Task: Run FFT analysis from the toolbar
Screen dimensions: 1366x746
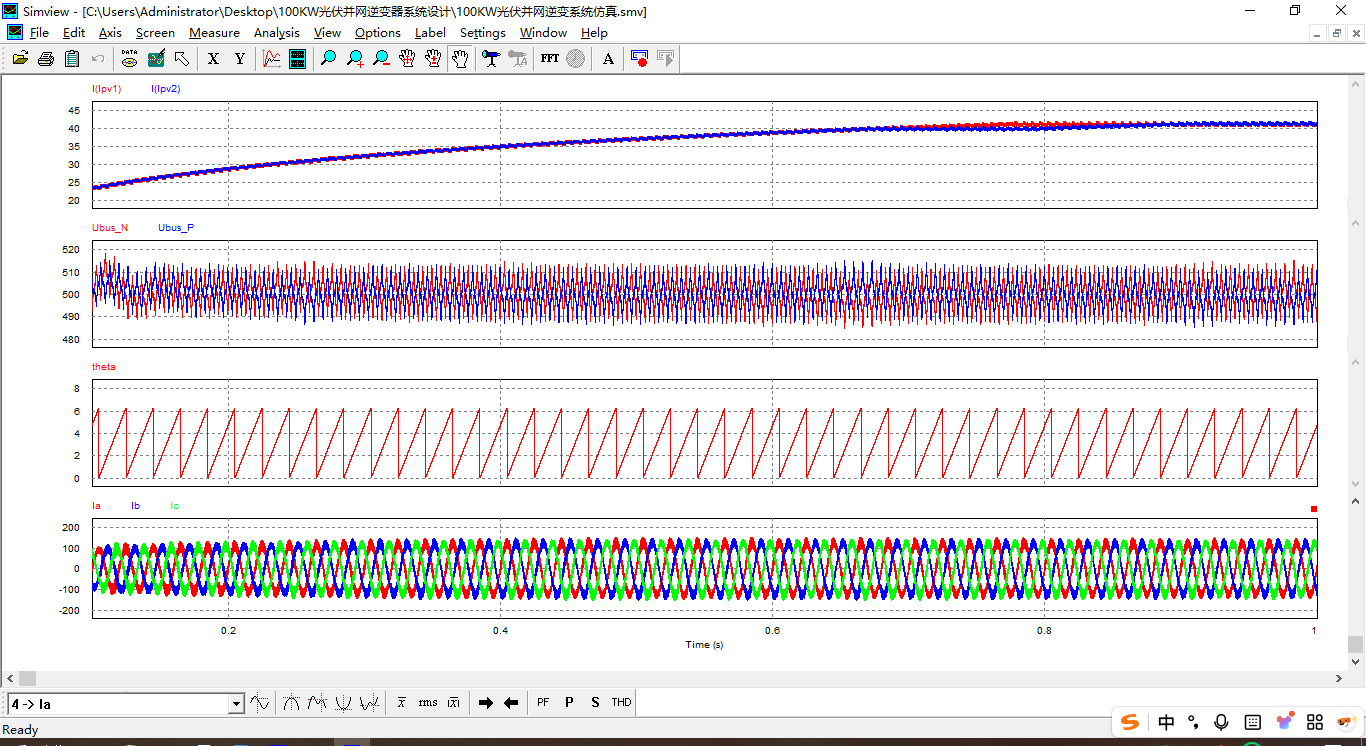Action: (550, 59)
